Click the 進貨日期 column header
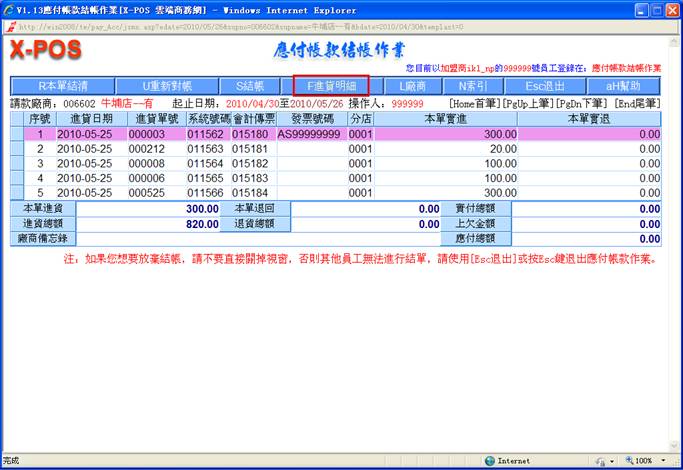683x470 pixels. pos(84,118)
